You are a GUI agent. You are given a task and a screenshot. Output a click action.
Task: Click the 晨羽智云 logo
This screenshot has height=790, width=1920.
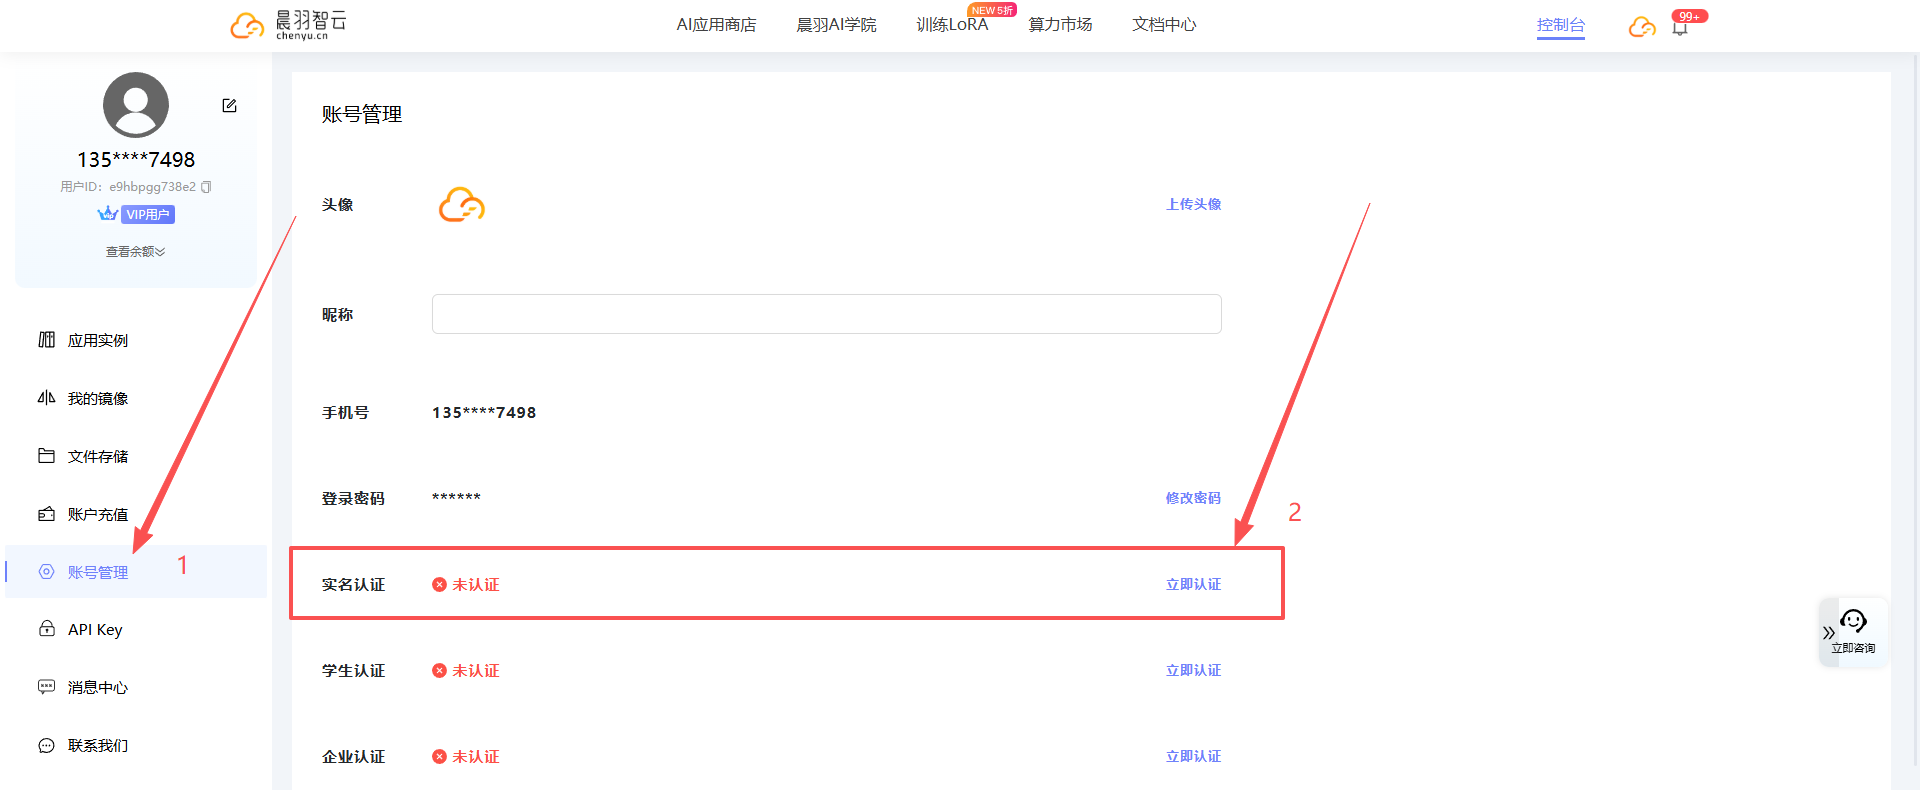pyautogui.click(x=288, y=25)
